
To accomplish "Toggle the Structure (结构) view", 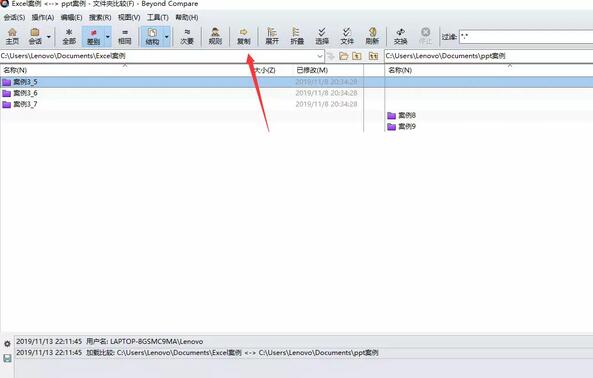I will click(152, 37).
